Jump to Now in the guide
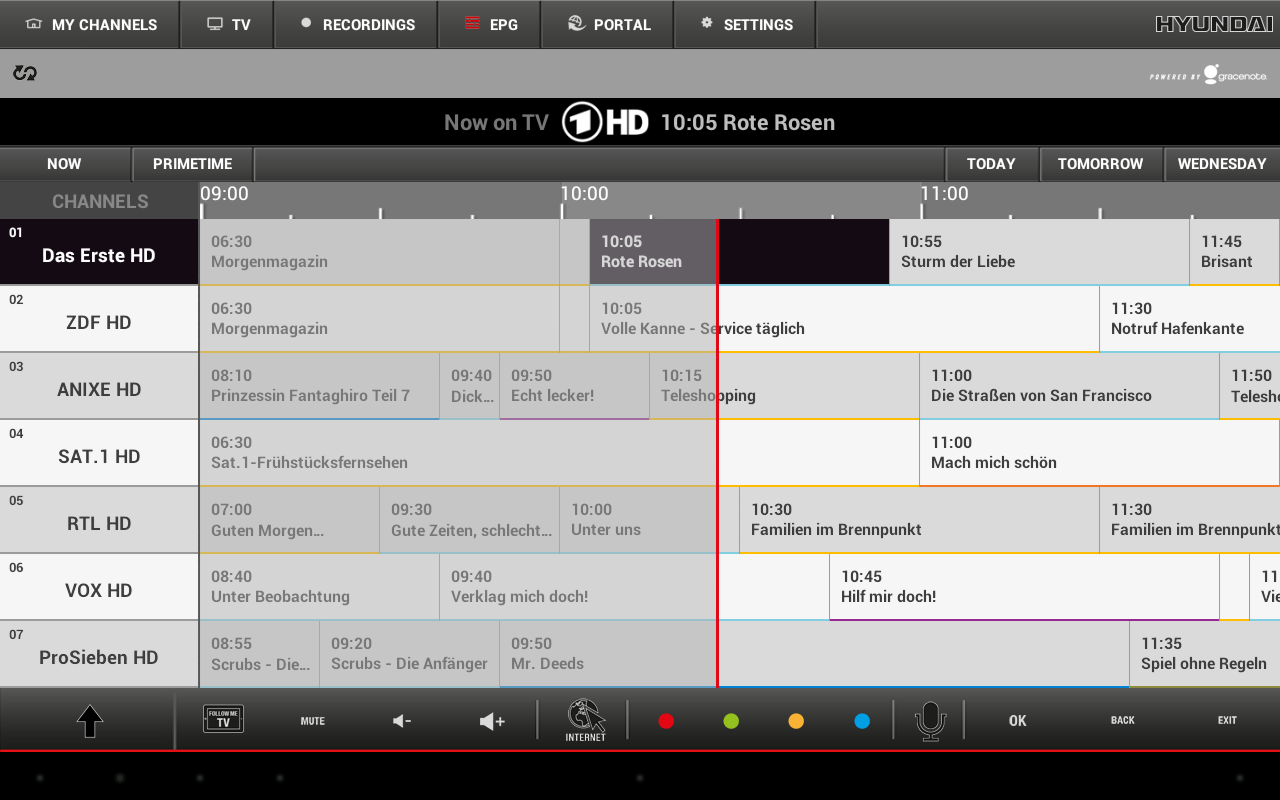The height and width of the screenshot is (800, 1280). (x=65, y=164)
